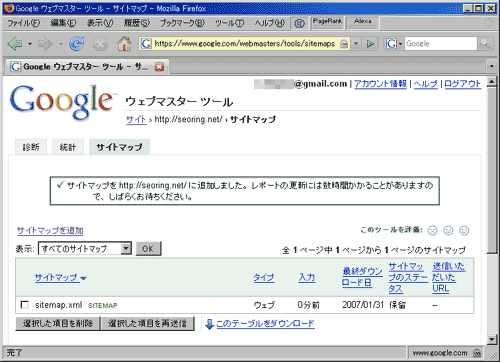Check the sitemap.xml checkbox

pyautogui.click(x=24, y=305)
